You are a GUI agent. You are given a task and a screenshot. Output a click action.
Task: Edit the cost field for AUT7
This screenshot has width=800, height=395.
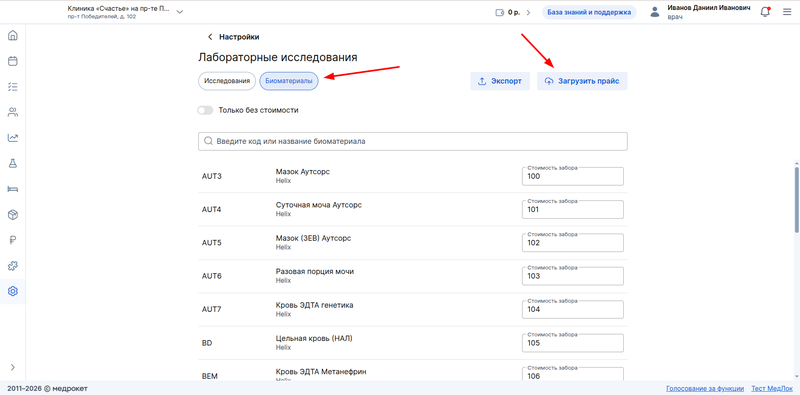tap(572, 309)
